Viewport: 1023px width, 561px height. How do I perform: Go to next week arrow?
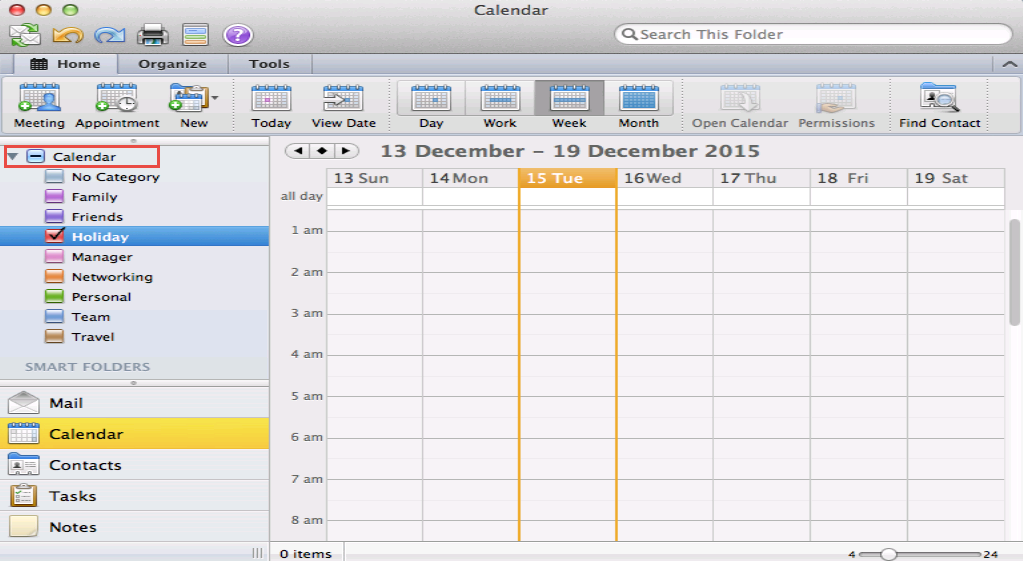[x=346, y=151]
